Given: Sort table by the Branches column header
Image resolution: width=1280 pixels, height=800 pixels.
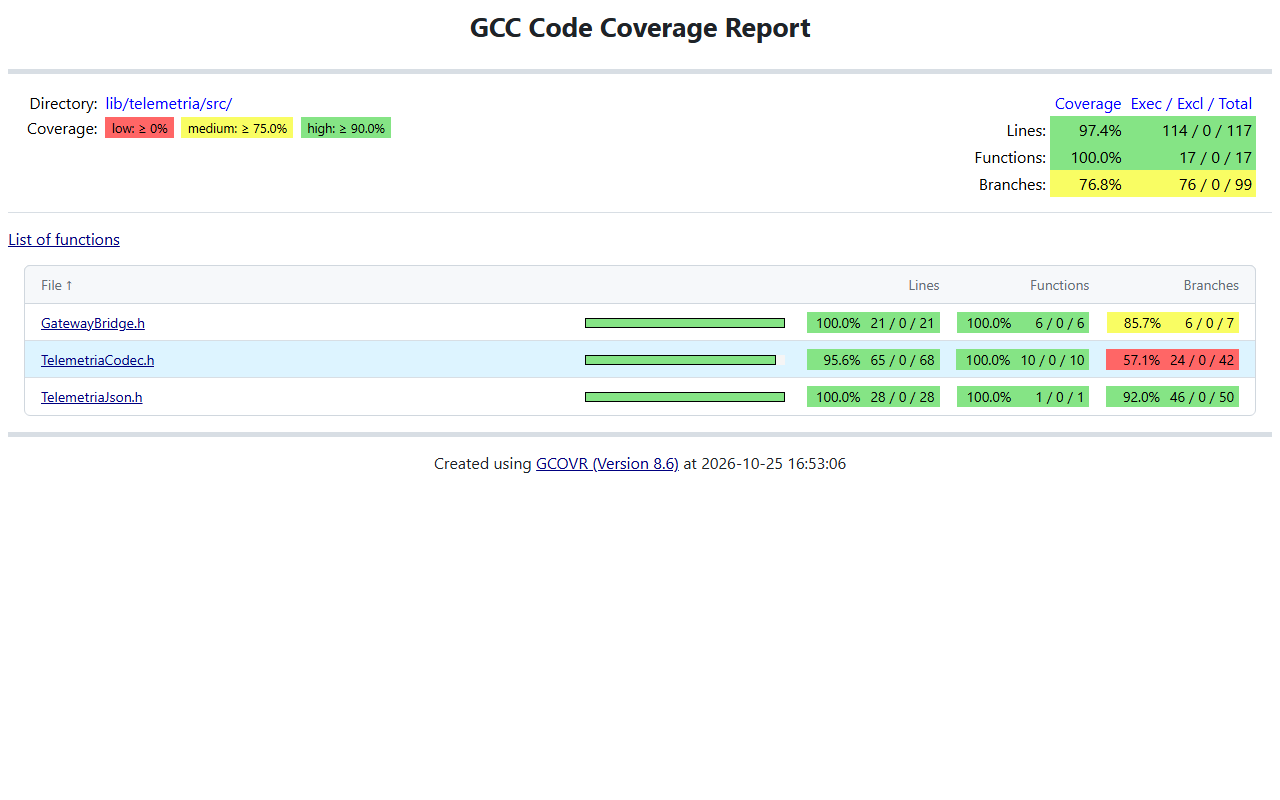Looking at the screenshot, I should tap(1211, 285).
